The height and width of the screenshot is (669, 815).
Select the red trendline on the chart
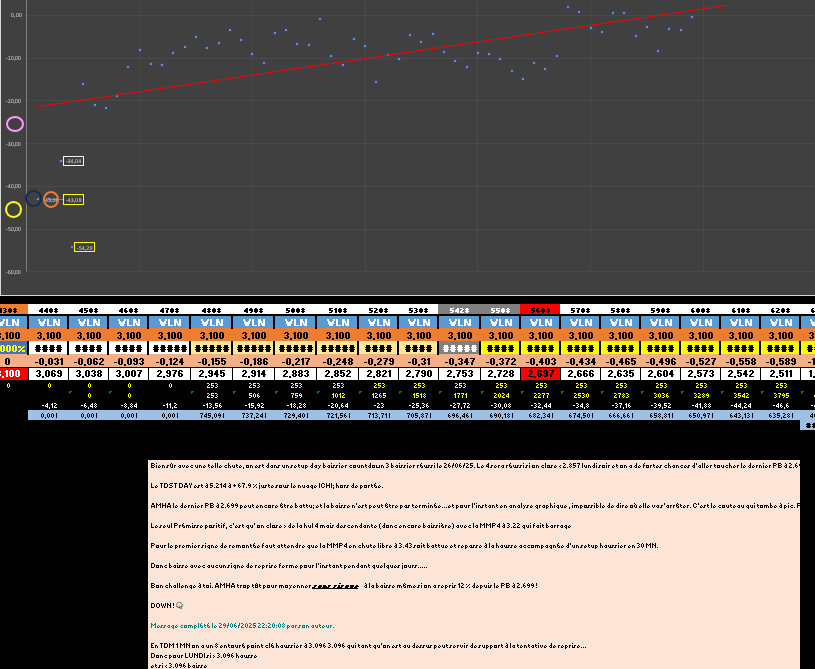382,56
